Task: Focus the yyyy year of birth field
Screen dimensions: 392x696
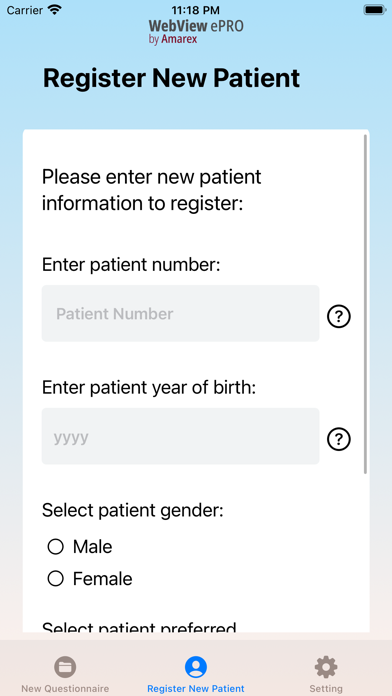Action: 181,436
